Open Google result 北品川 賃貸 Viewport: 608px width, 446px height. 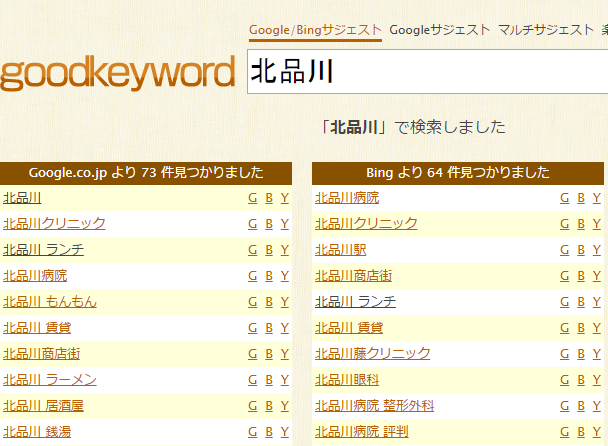point(37,328)
